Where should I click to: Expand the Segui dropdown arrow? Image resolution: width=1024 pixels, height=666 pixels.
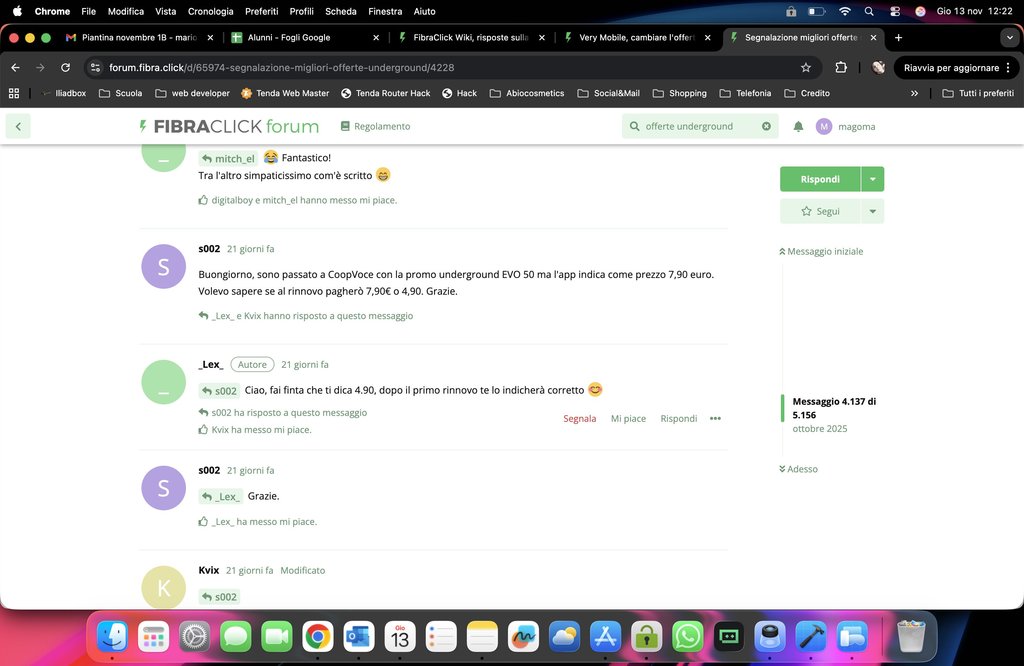[872, 211]
